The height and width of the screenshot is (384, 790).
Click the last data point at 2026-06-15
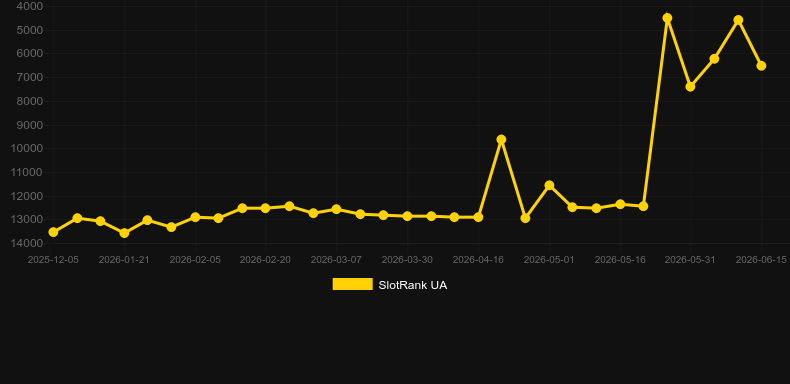[x=761, y=66]
